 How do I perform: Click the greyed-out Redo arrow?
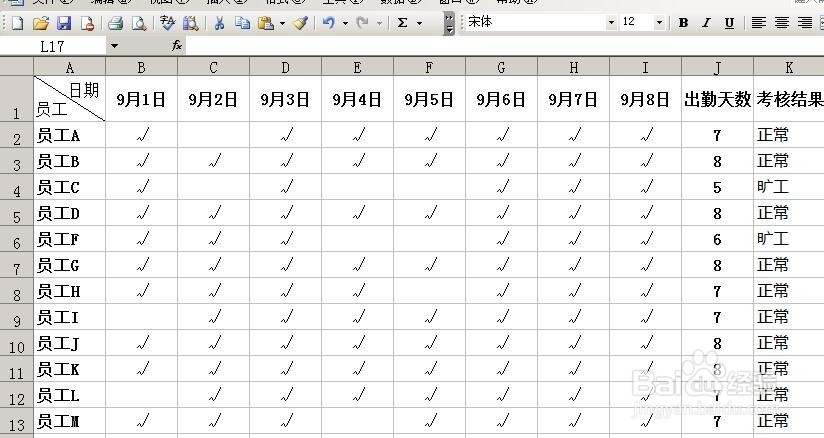[362, 23]
